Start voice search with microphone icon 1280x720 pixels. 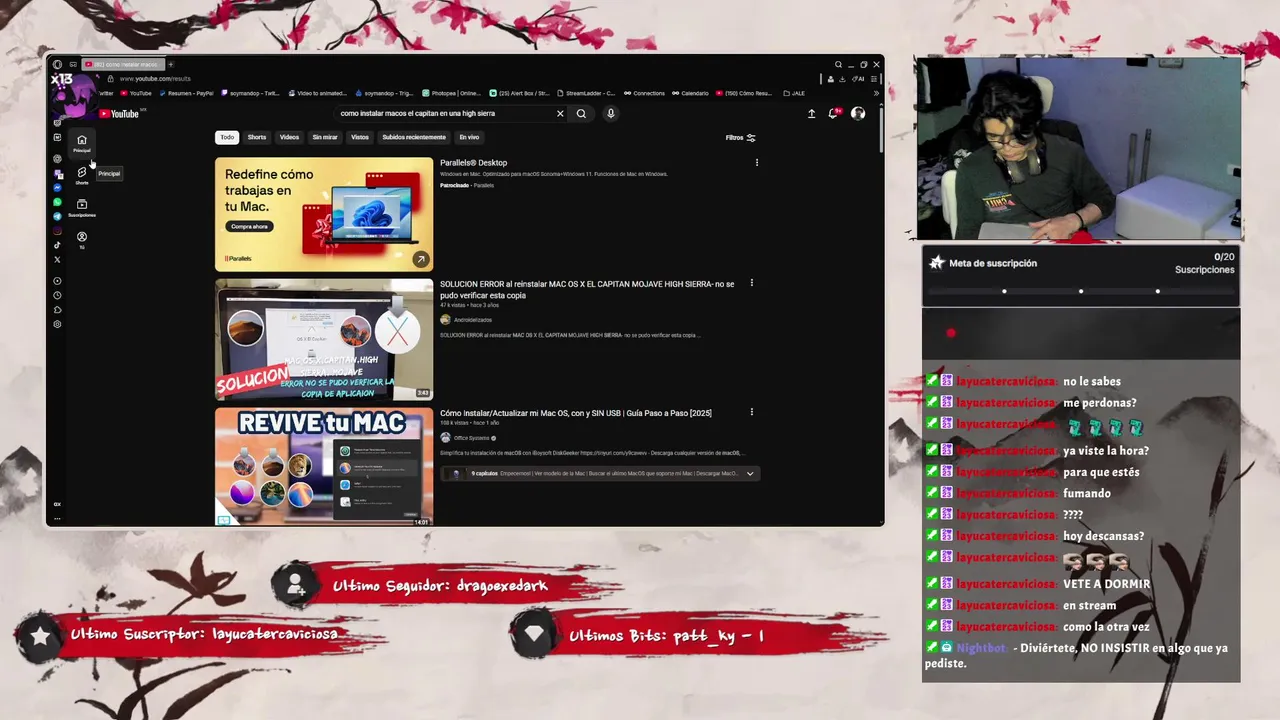click(611, 113)
